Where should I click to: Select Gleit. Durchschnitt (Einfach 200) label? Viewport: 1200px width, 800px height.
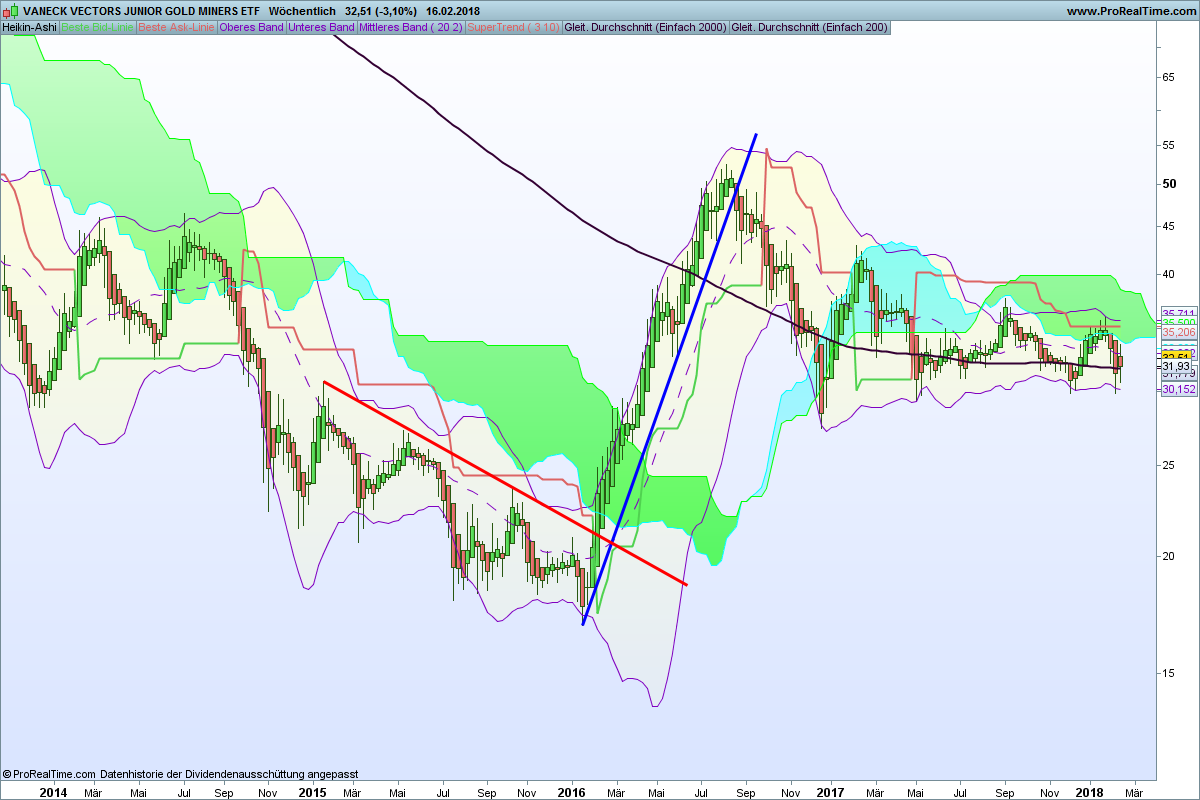pos(809,27)
